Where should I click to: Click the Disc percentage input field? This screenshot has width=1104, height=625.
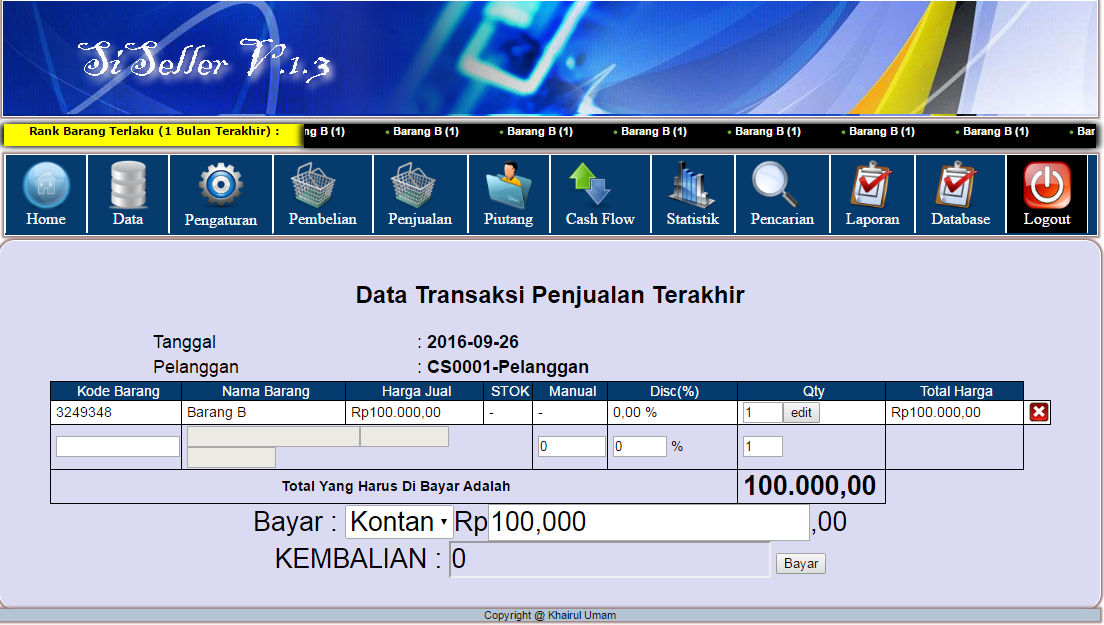coord(639,446)
